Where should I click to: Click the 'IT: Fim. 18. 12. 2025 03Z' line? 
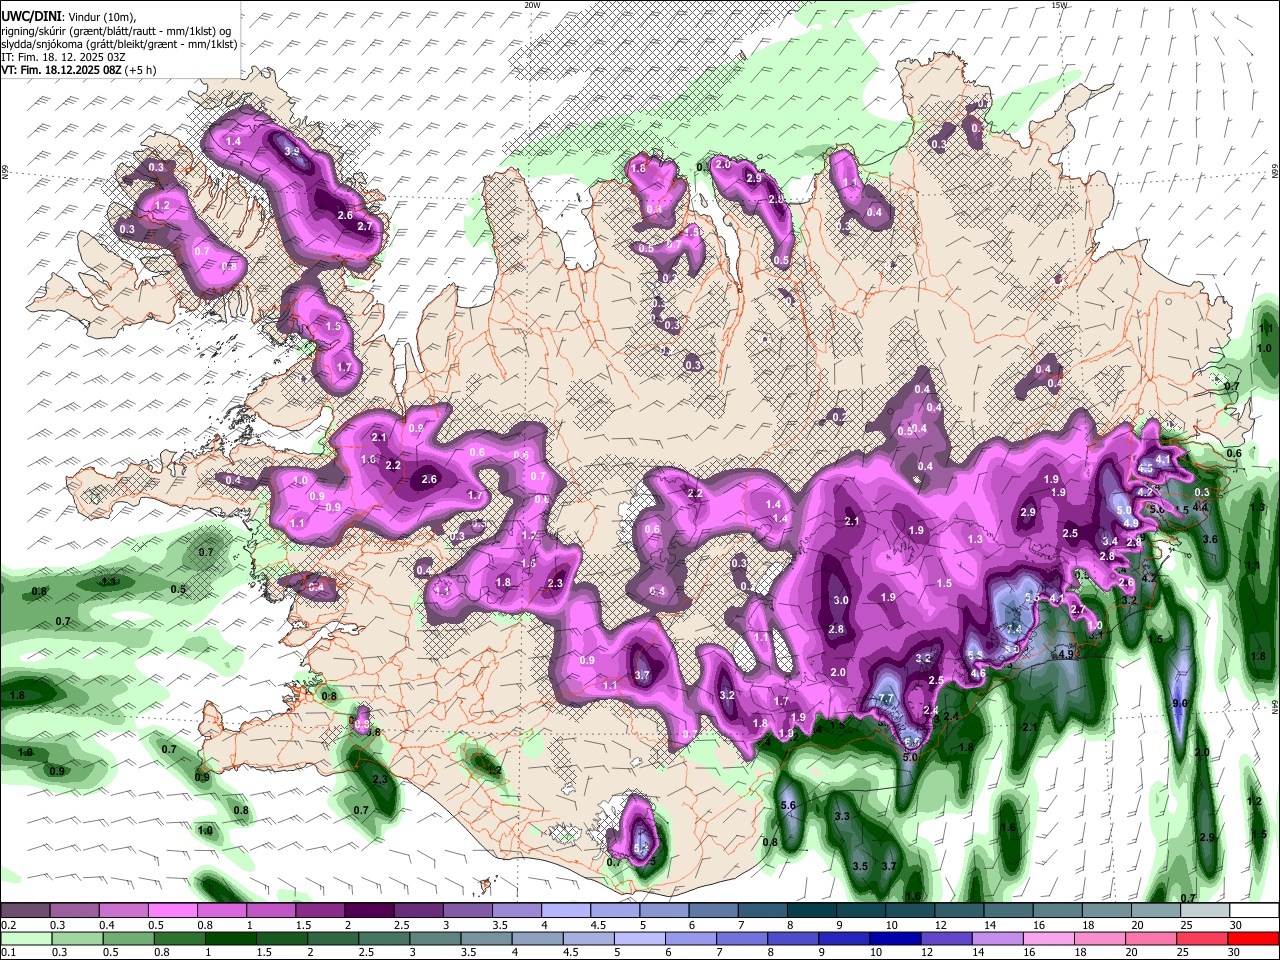(x=63, y=57)
